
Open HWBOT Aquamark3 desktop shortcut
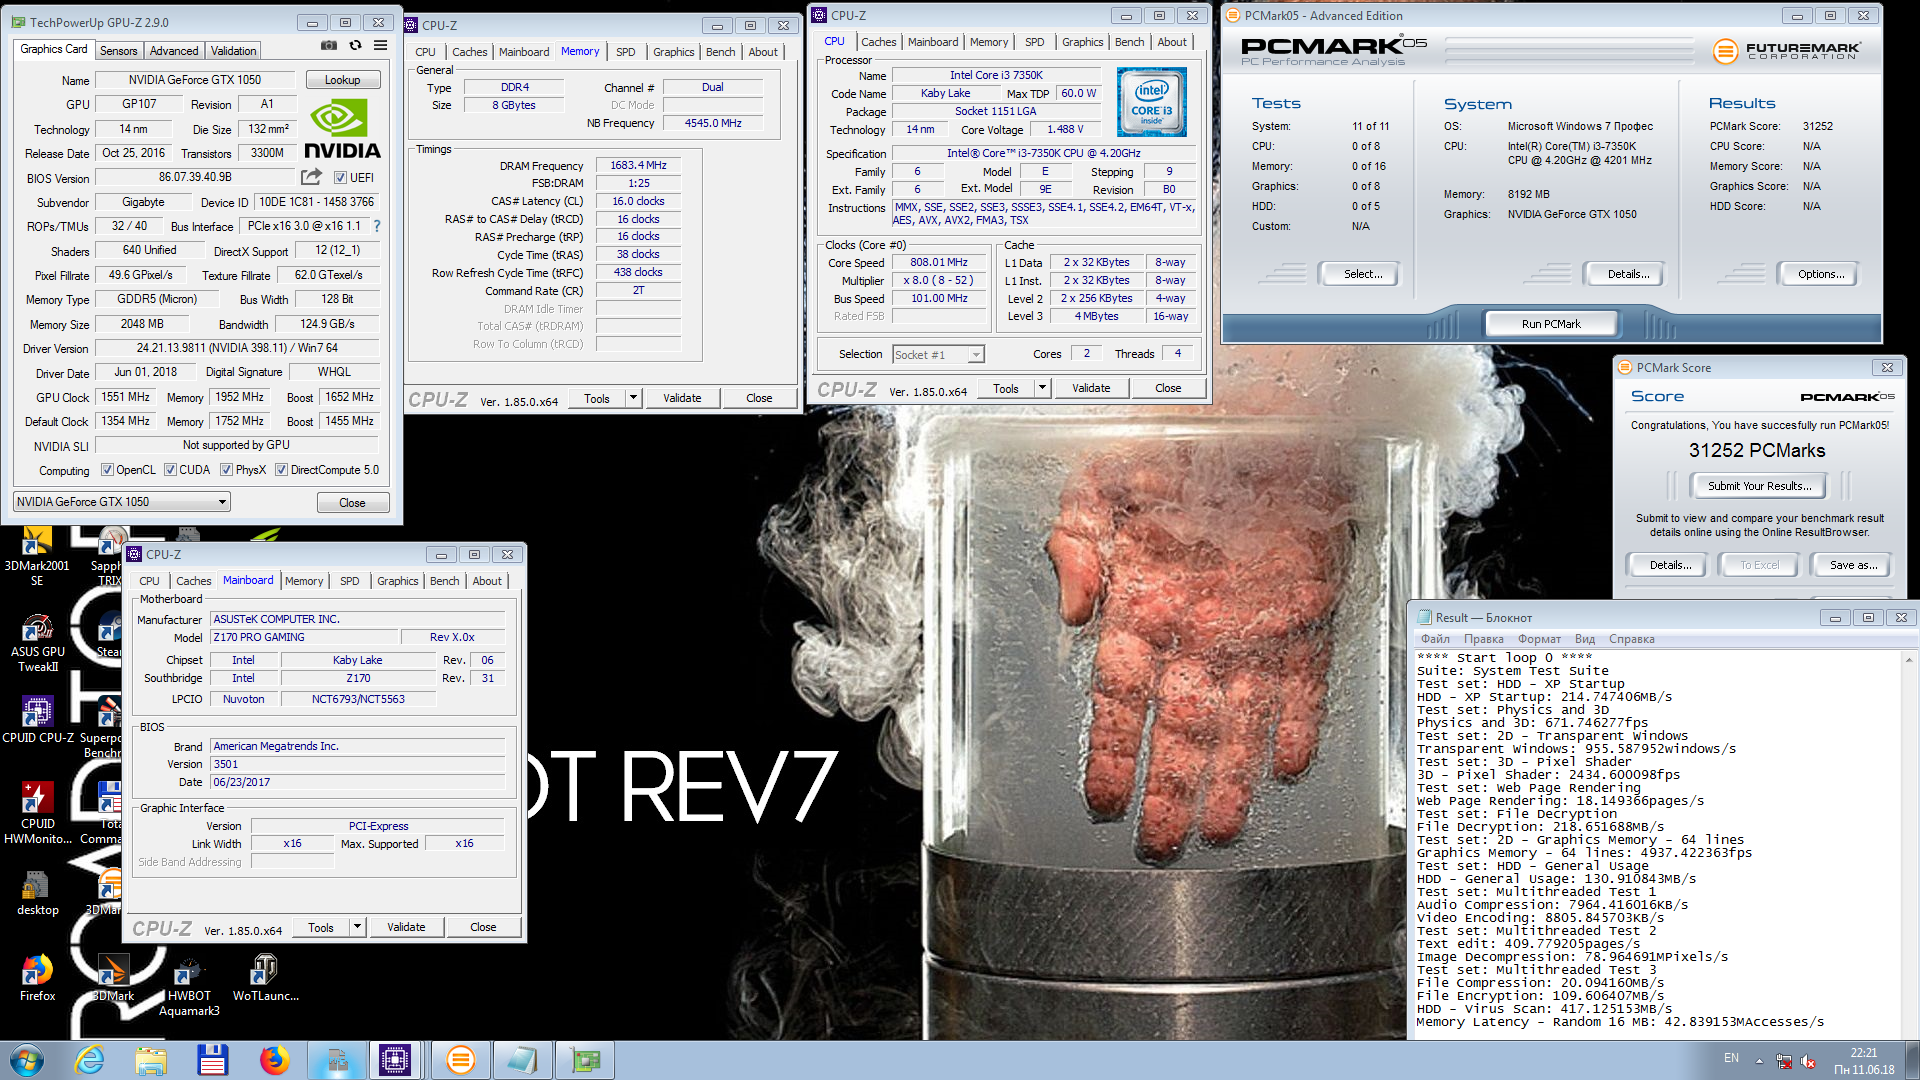click(189, 987)
